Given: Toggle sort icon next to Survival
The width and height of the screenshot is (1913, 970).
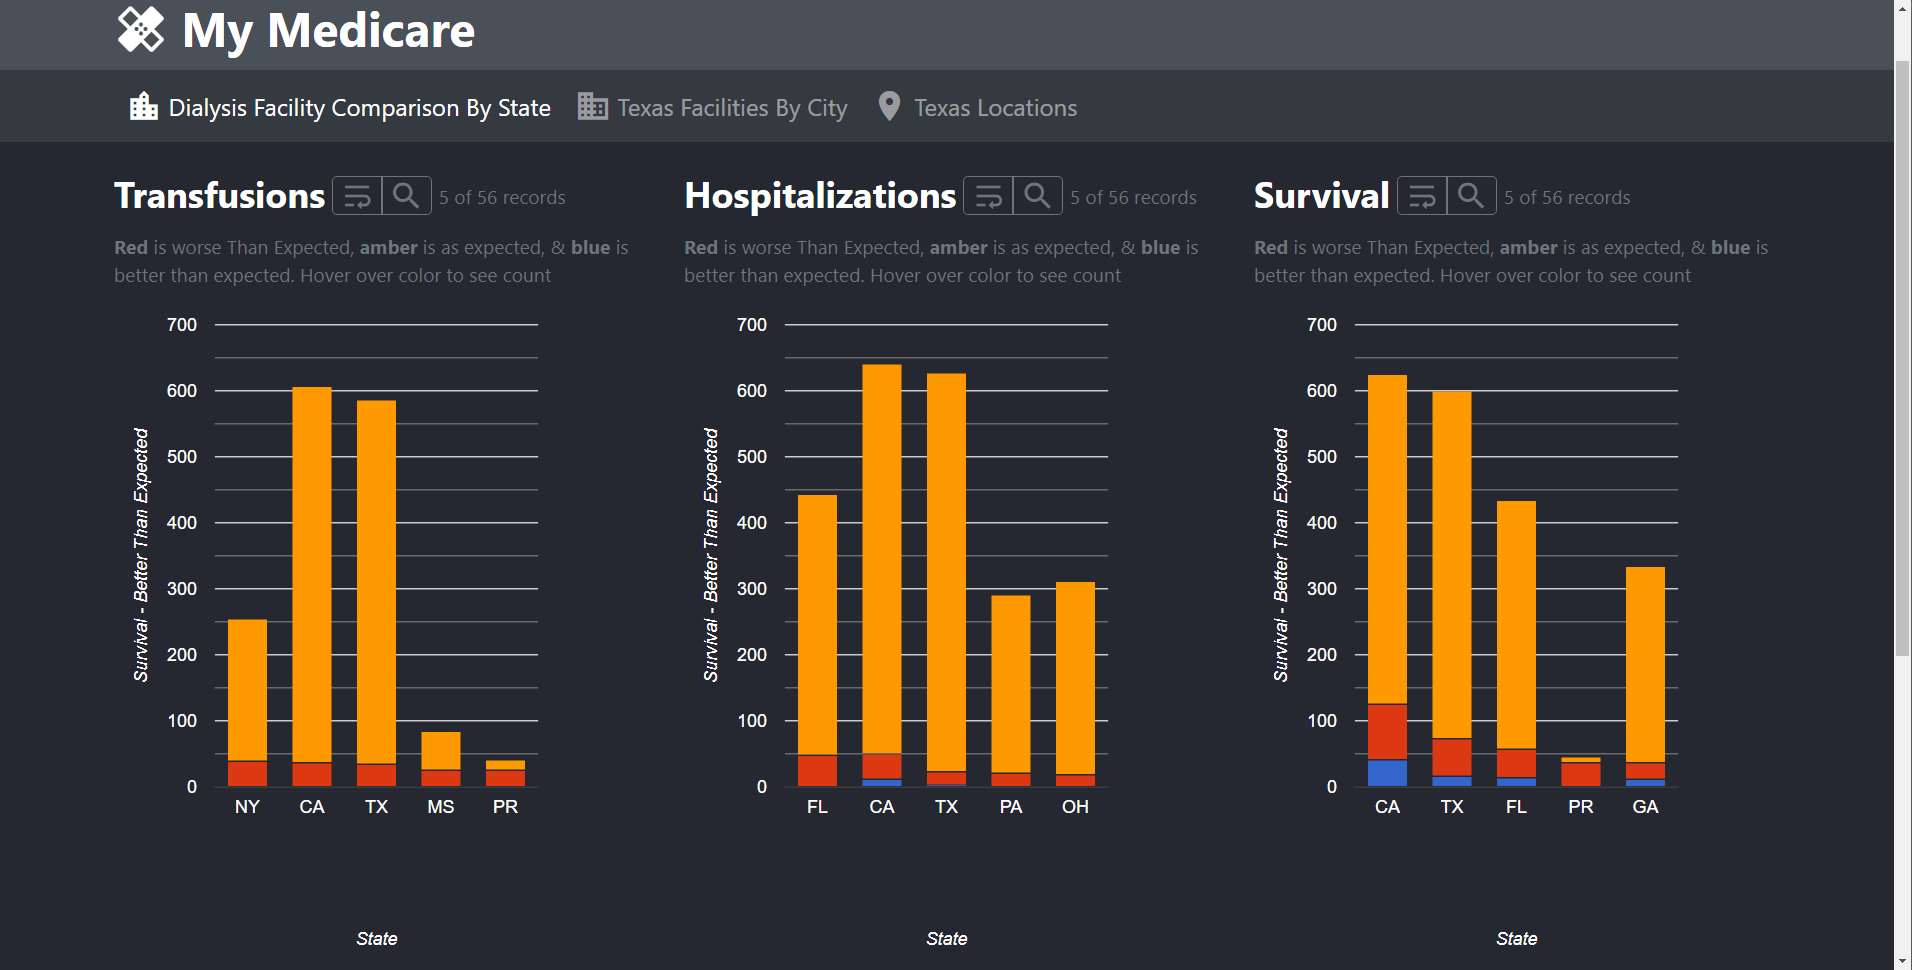Looking at the screenshot, I should 1422,196.
